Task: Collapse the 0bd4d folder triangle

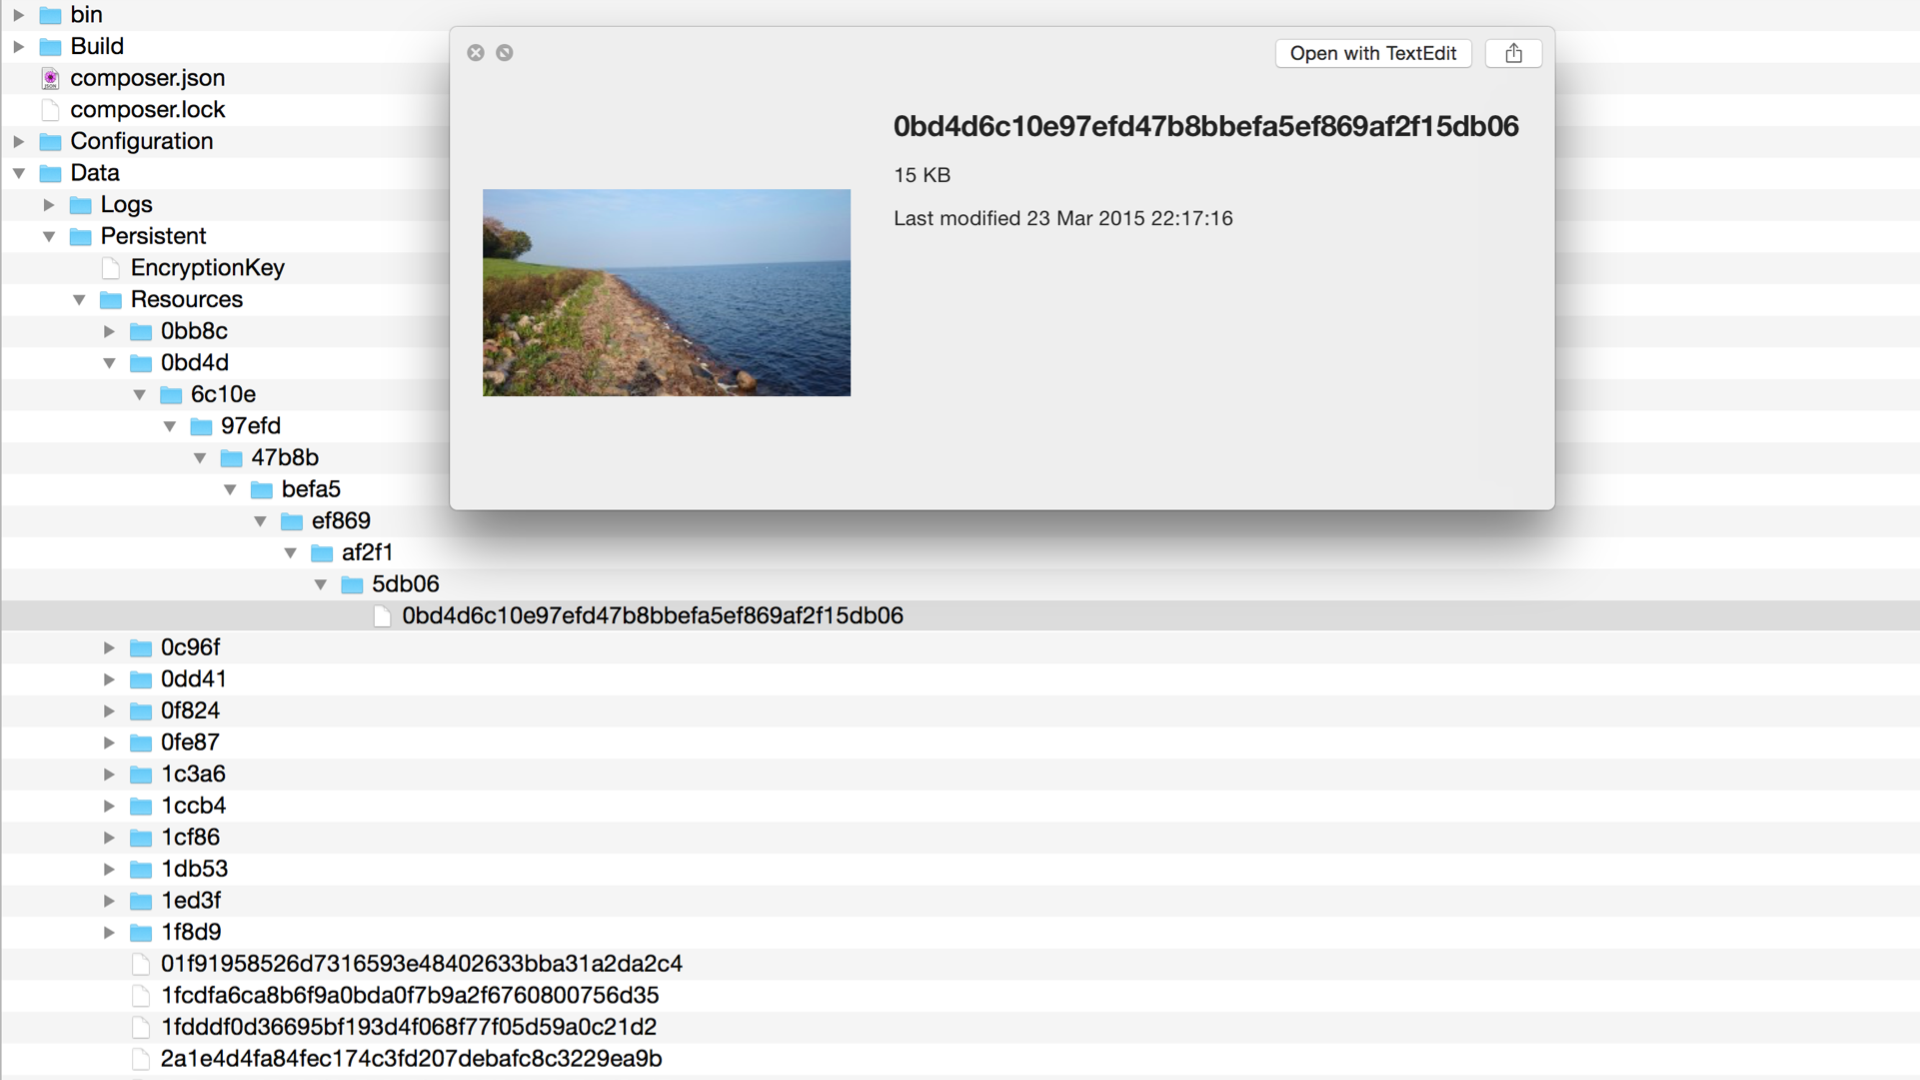Action: pos(109,363)
